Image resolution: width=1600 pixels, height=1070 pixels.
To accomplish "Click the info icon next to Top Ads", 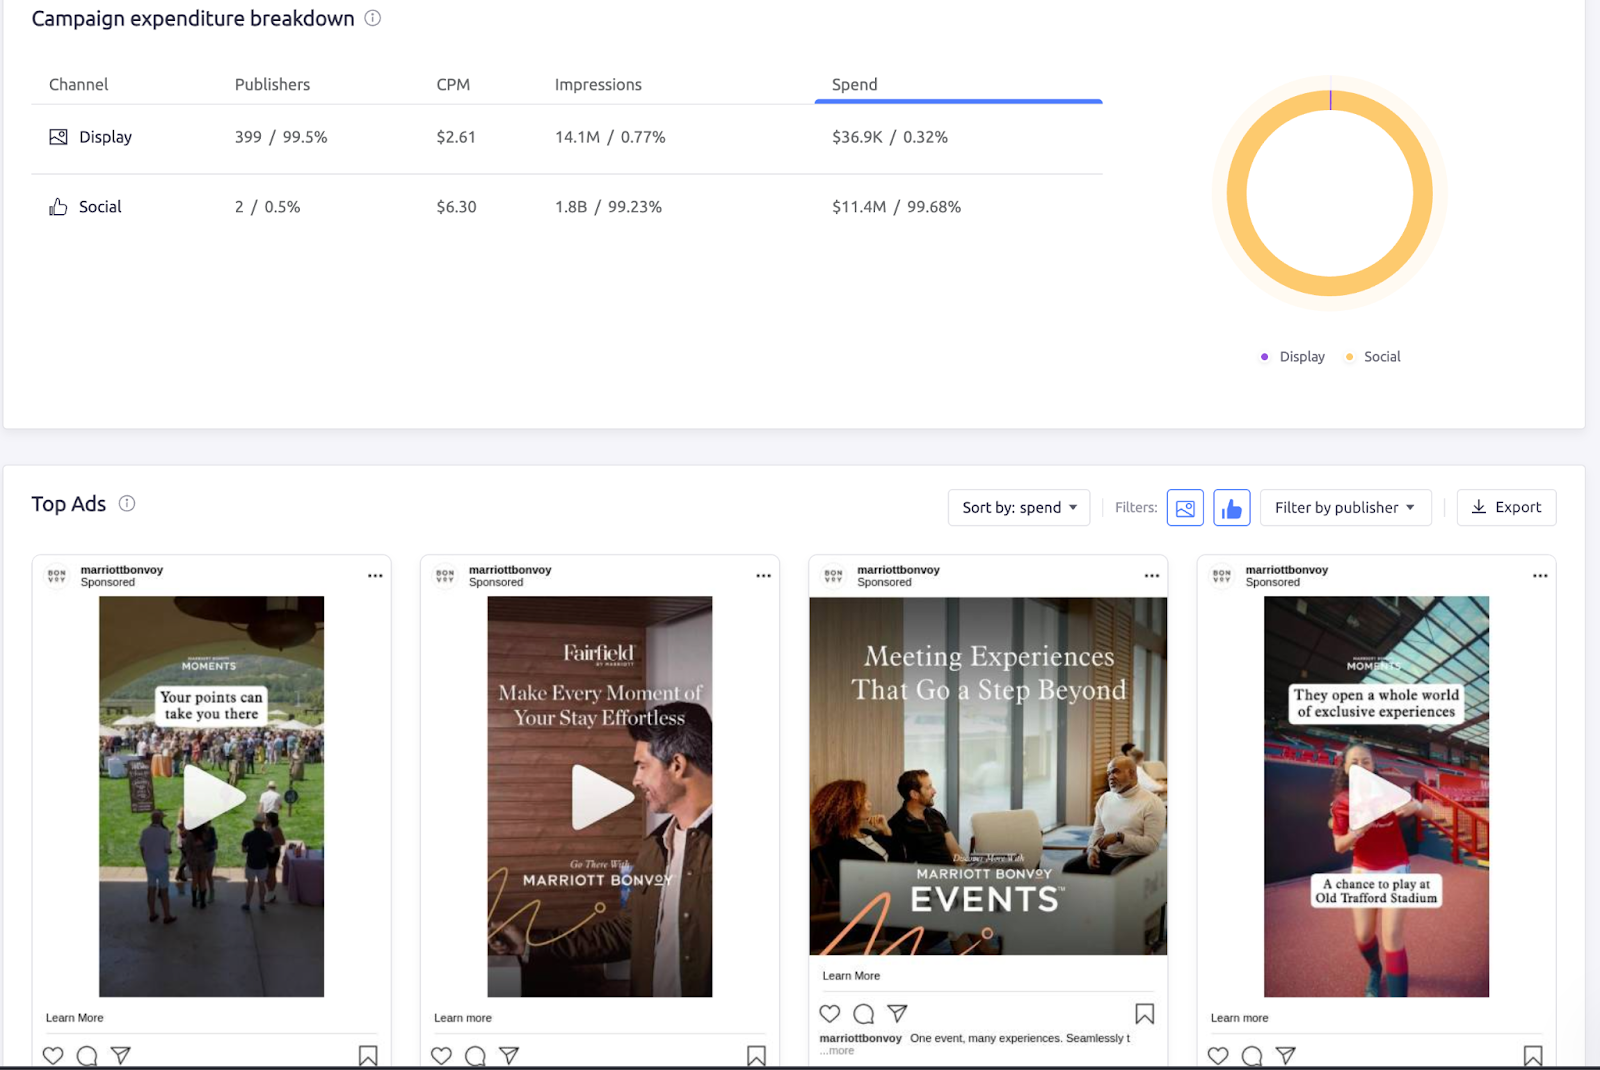I will pyautogui.click(x=127, y=504).
